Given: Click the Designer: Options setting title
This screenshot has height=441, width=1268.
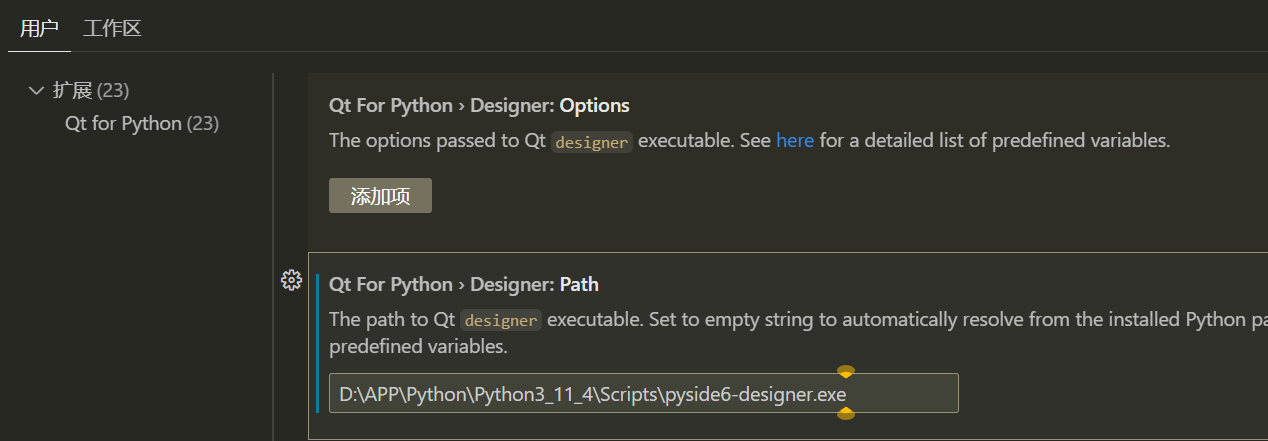Looking at the screenshot, I should click(x=479, y=106).
